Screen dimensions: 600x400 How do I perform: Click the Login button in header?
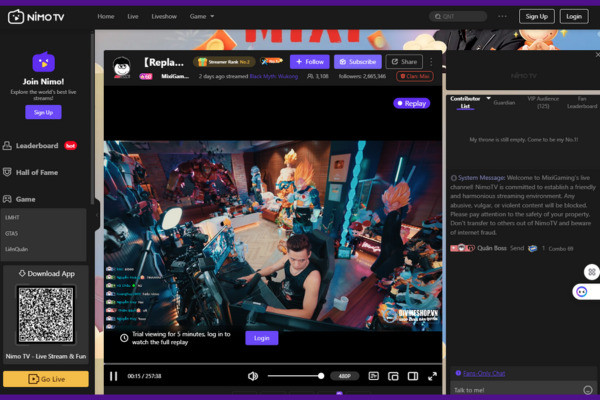point(574,16)
